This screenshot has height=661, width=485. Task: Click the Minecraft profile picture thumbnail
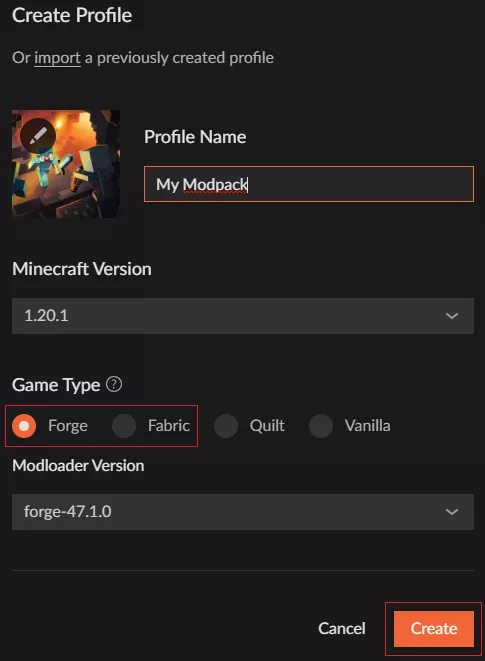pyautogui.click(x=66, y=164)
